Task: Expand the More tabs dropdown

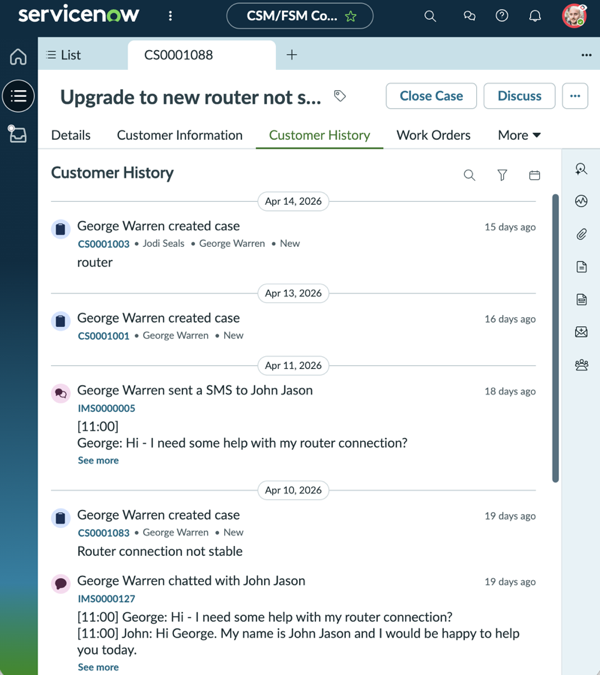Action: click(519, 135)
